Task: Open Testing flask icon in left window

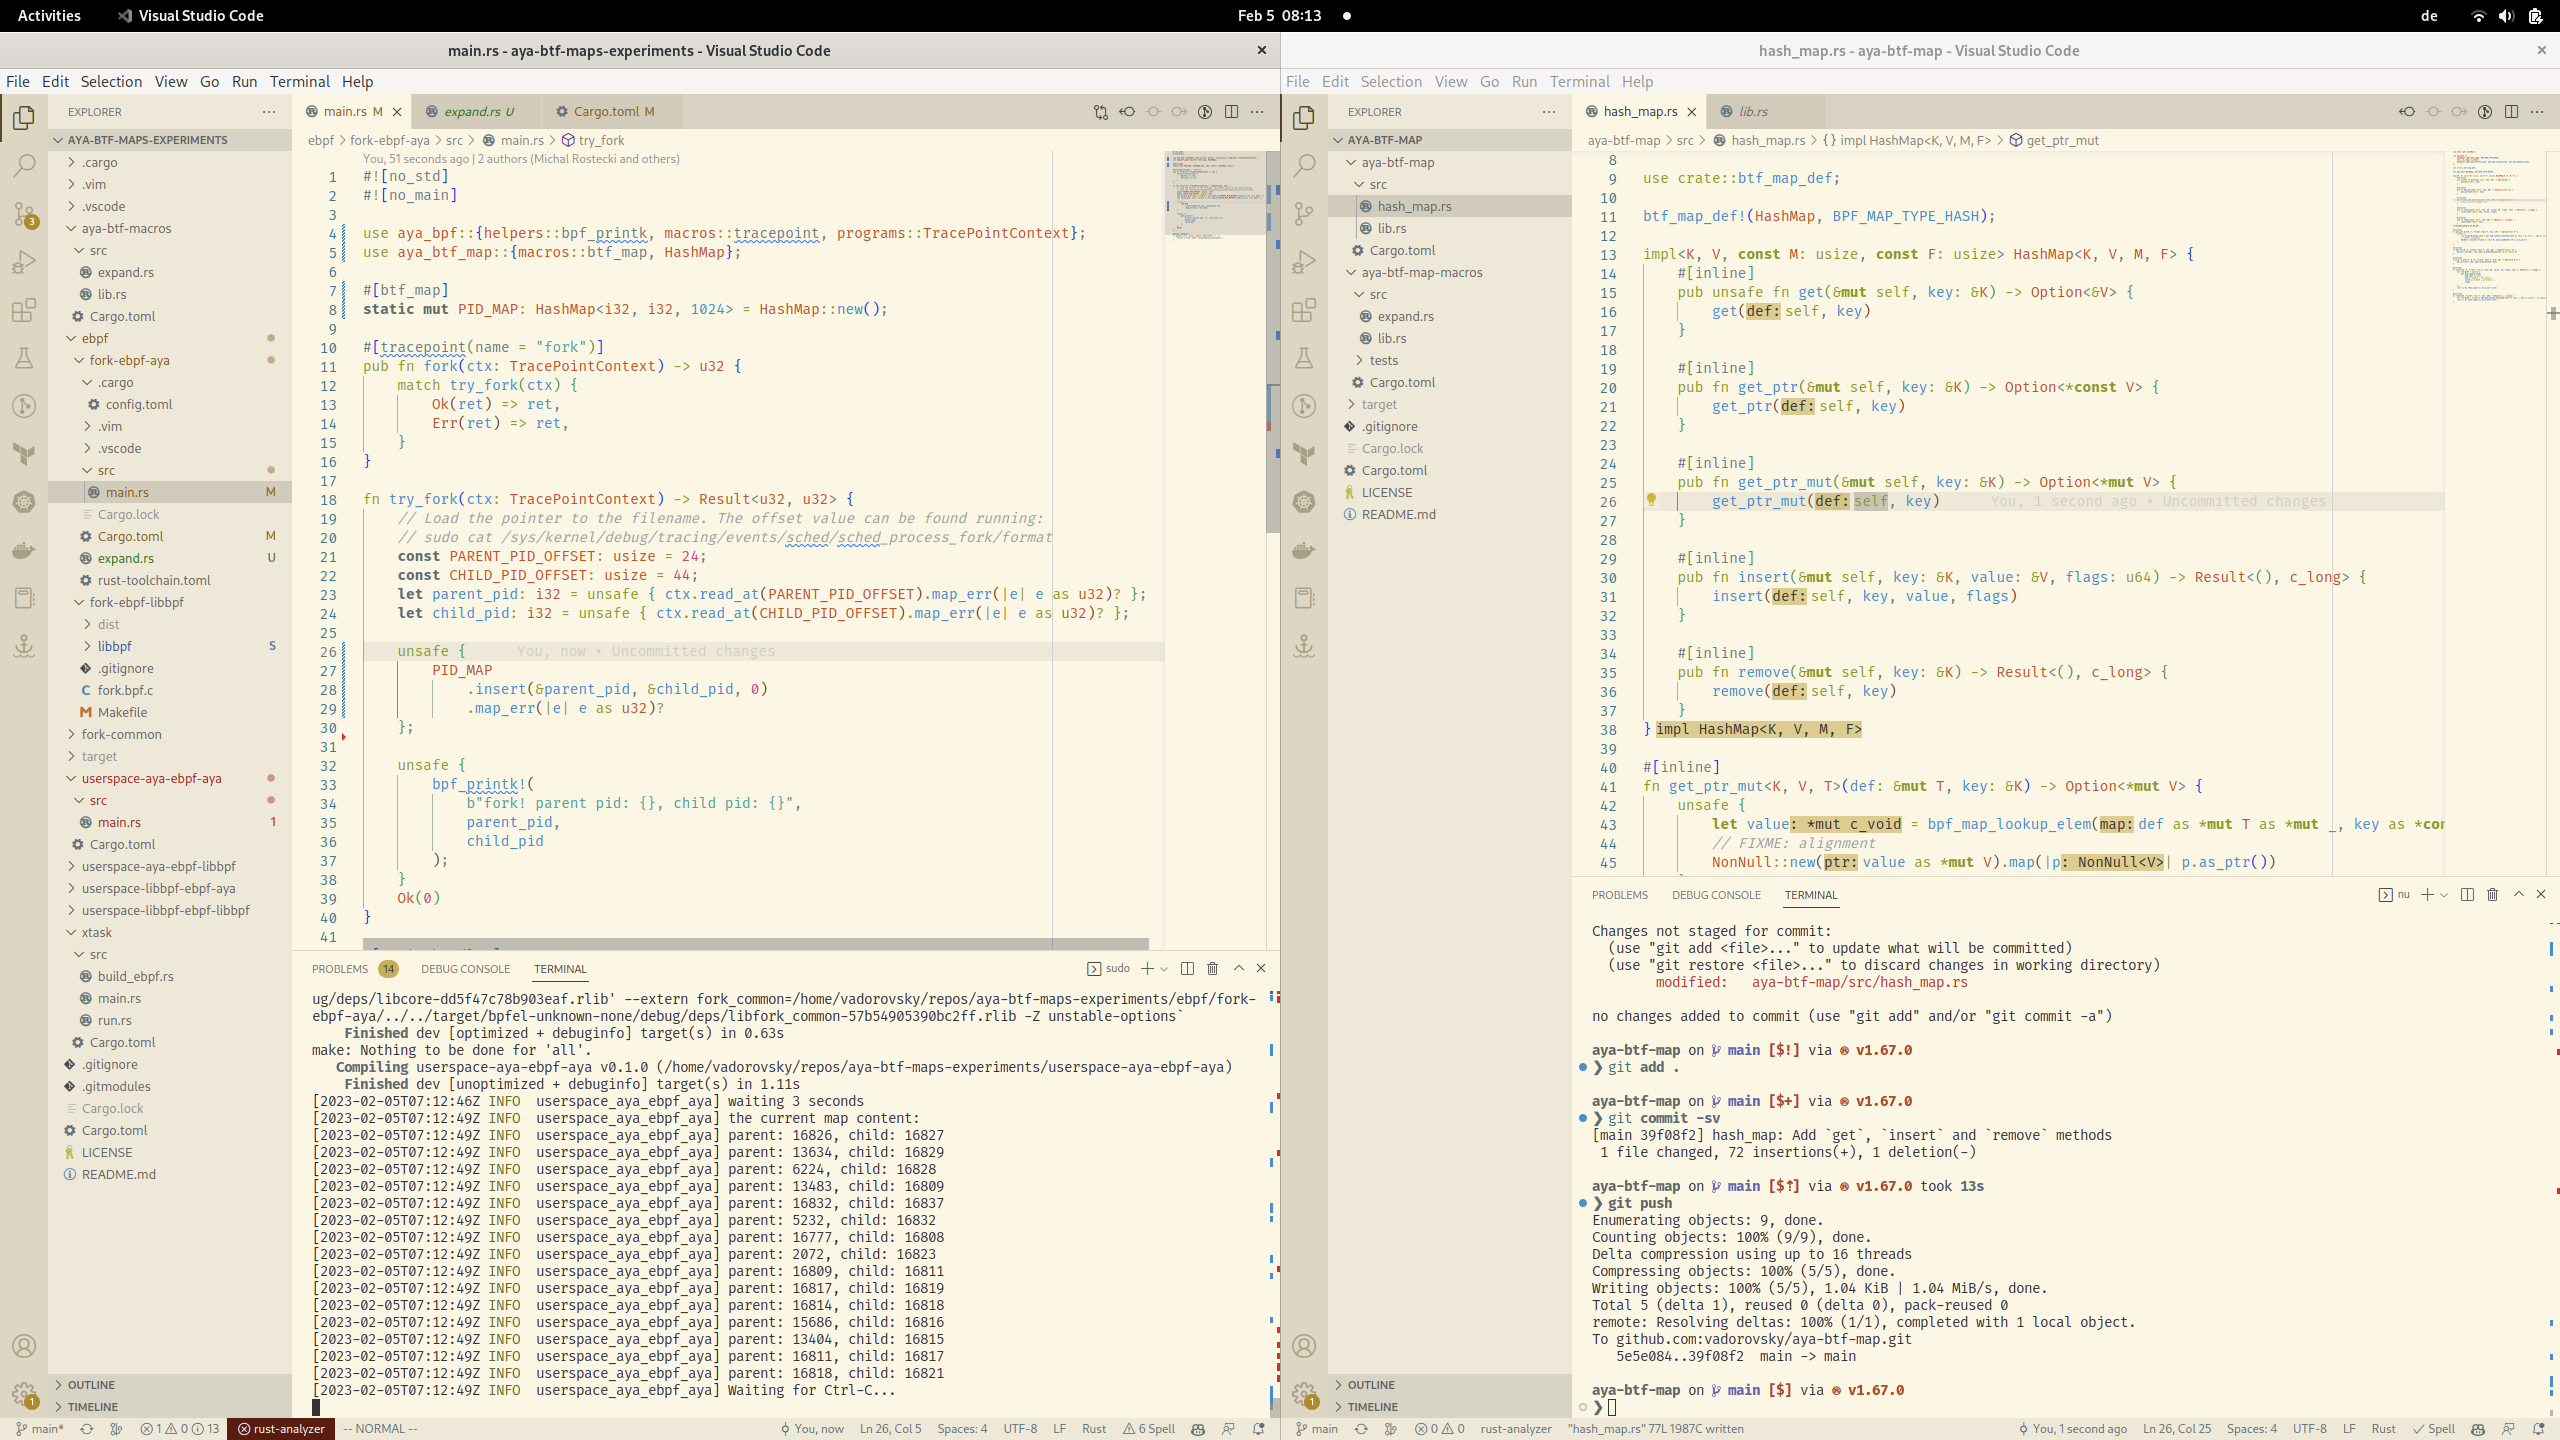Action: (x=24, y=358)
